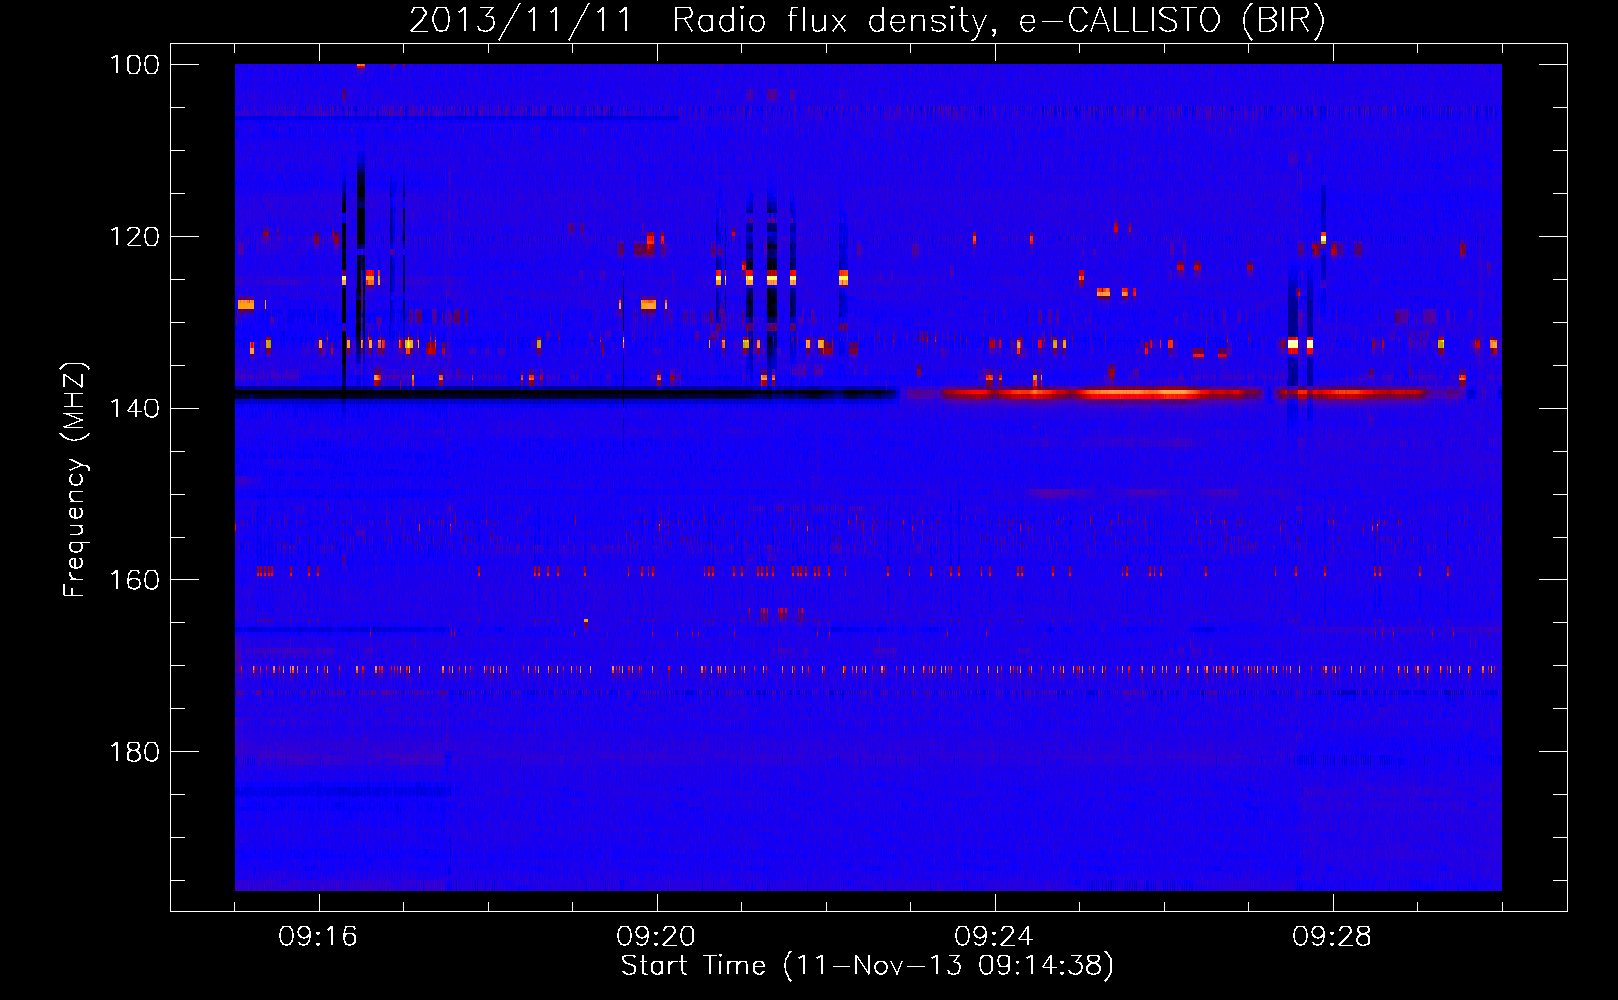Click the 120 frequency axis label
This screenshot has height=1000, width=1618.
134,237
